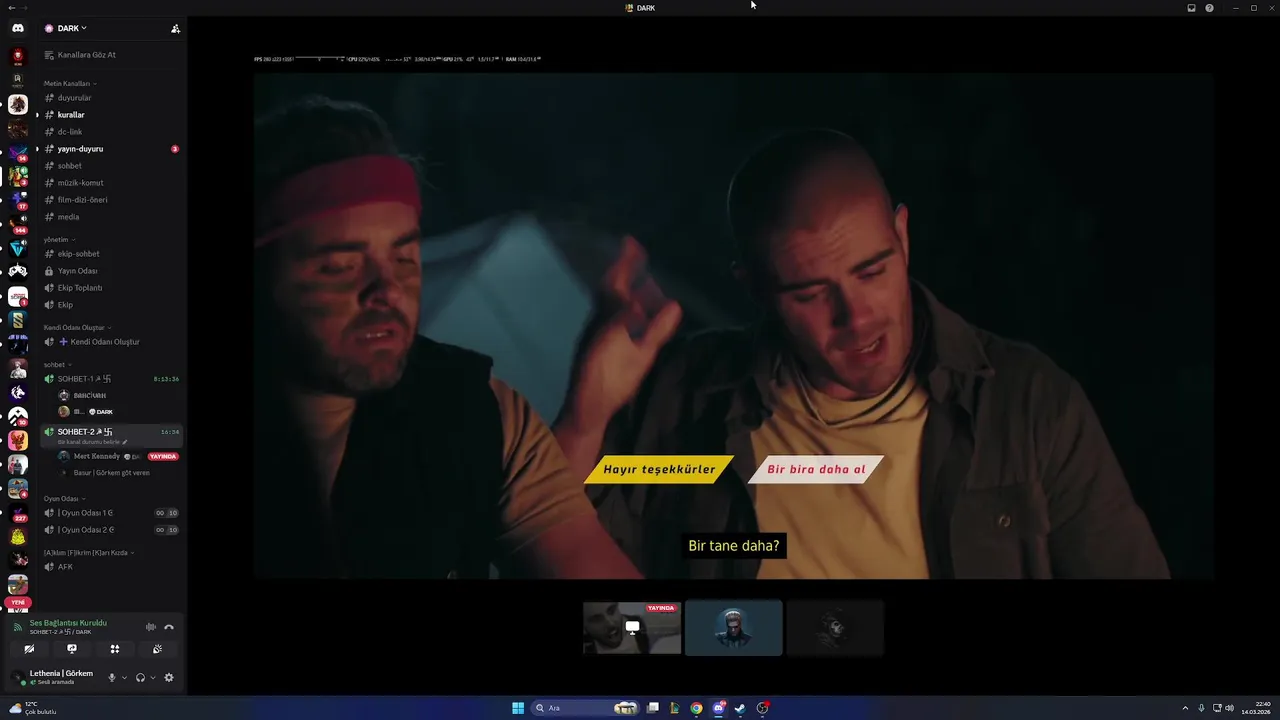This screenshot has height=720, width=1280.
Task: Collapse the yönetim category
Action: 59,240
